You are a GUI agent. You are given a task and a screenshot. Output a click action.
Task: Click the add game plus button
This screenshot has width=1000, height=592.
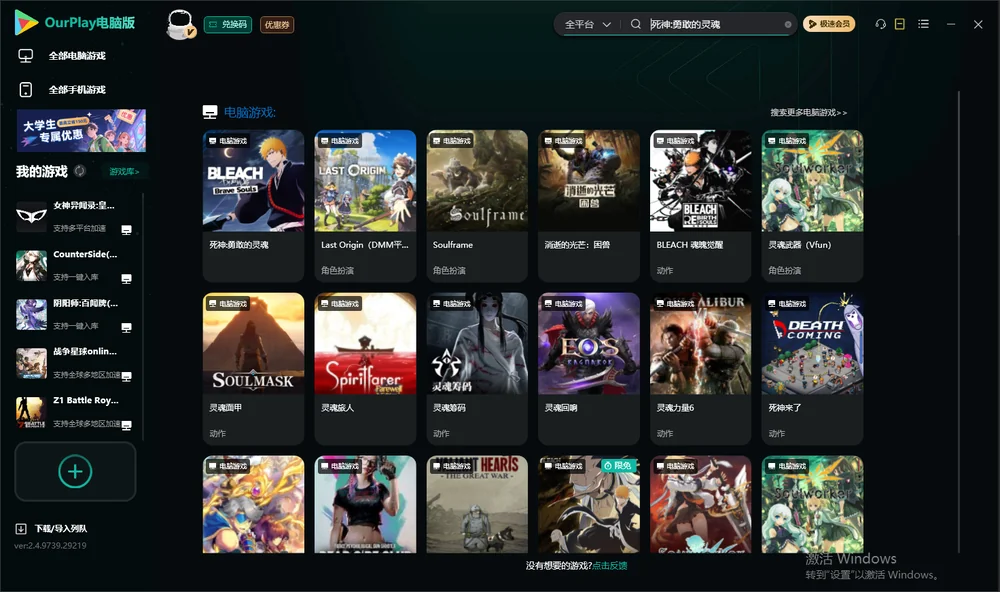[x=75, y=471]
